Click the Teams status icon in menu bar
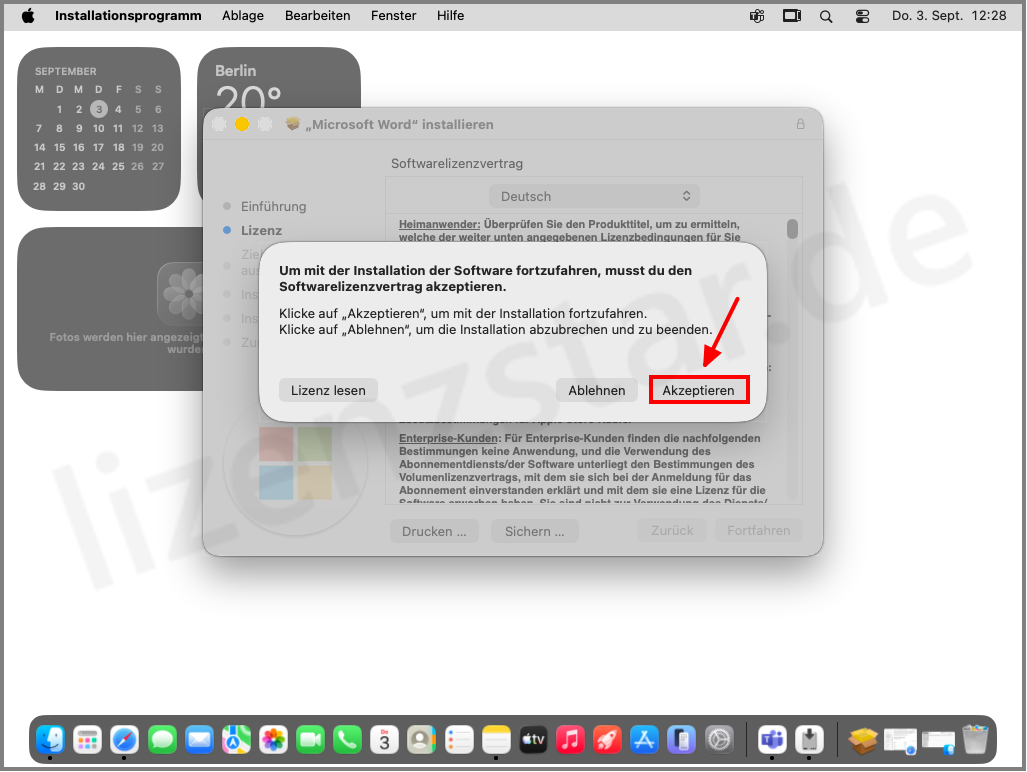The image size is (1027, 772). (x=757, y=16)
